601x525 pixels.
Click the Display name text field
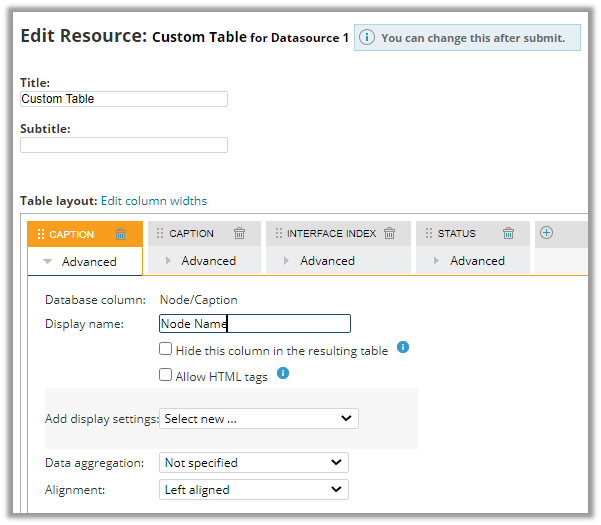(x=255, y=323)
